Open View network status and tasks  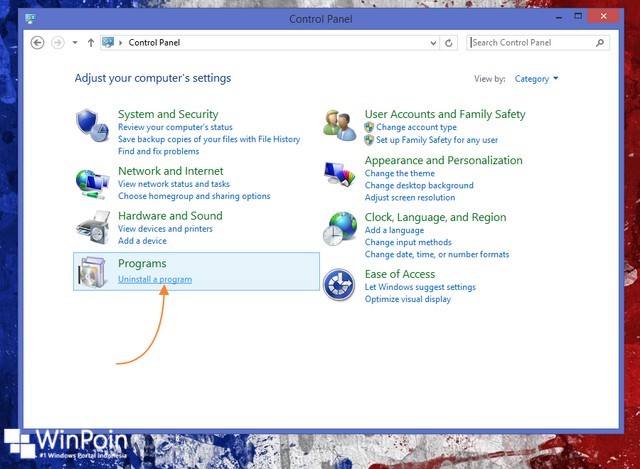(x=174, y=184)
